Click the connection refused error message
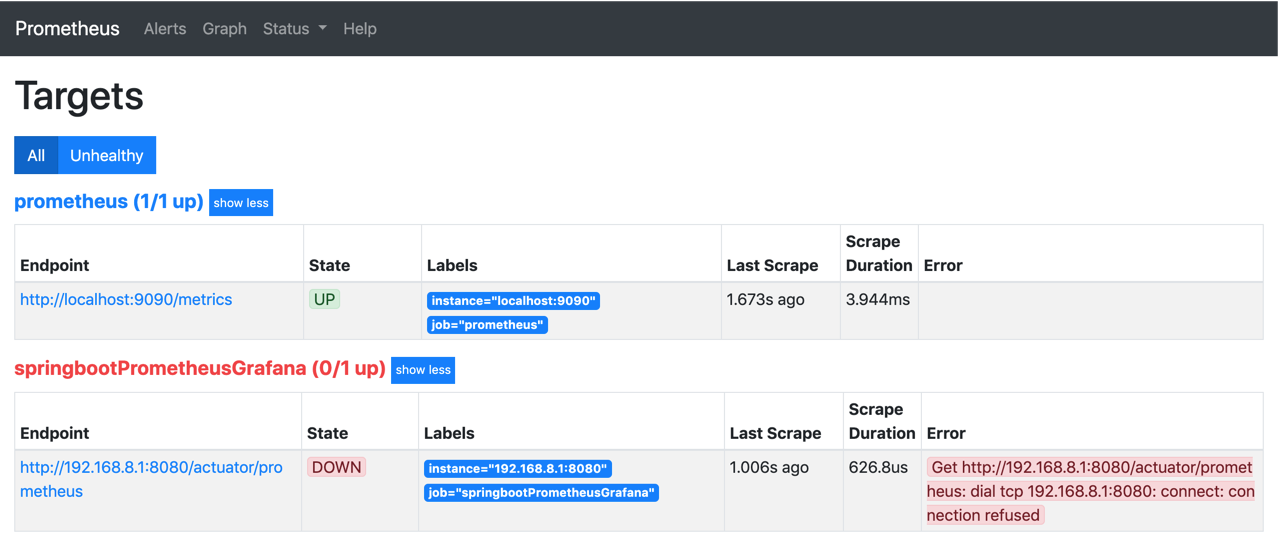 pos(1090,491)
